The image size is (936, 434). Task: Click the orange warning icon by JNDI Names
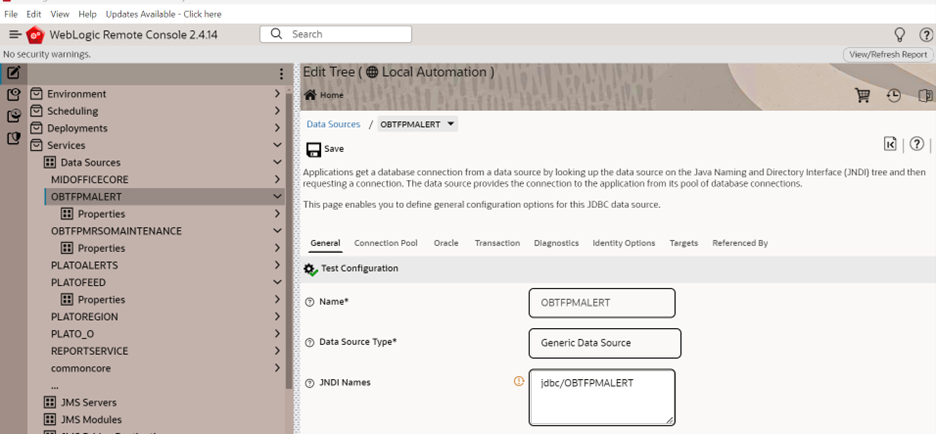[519, 381]
